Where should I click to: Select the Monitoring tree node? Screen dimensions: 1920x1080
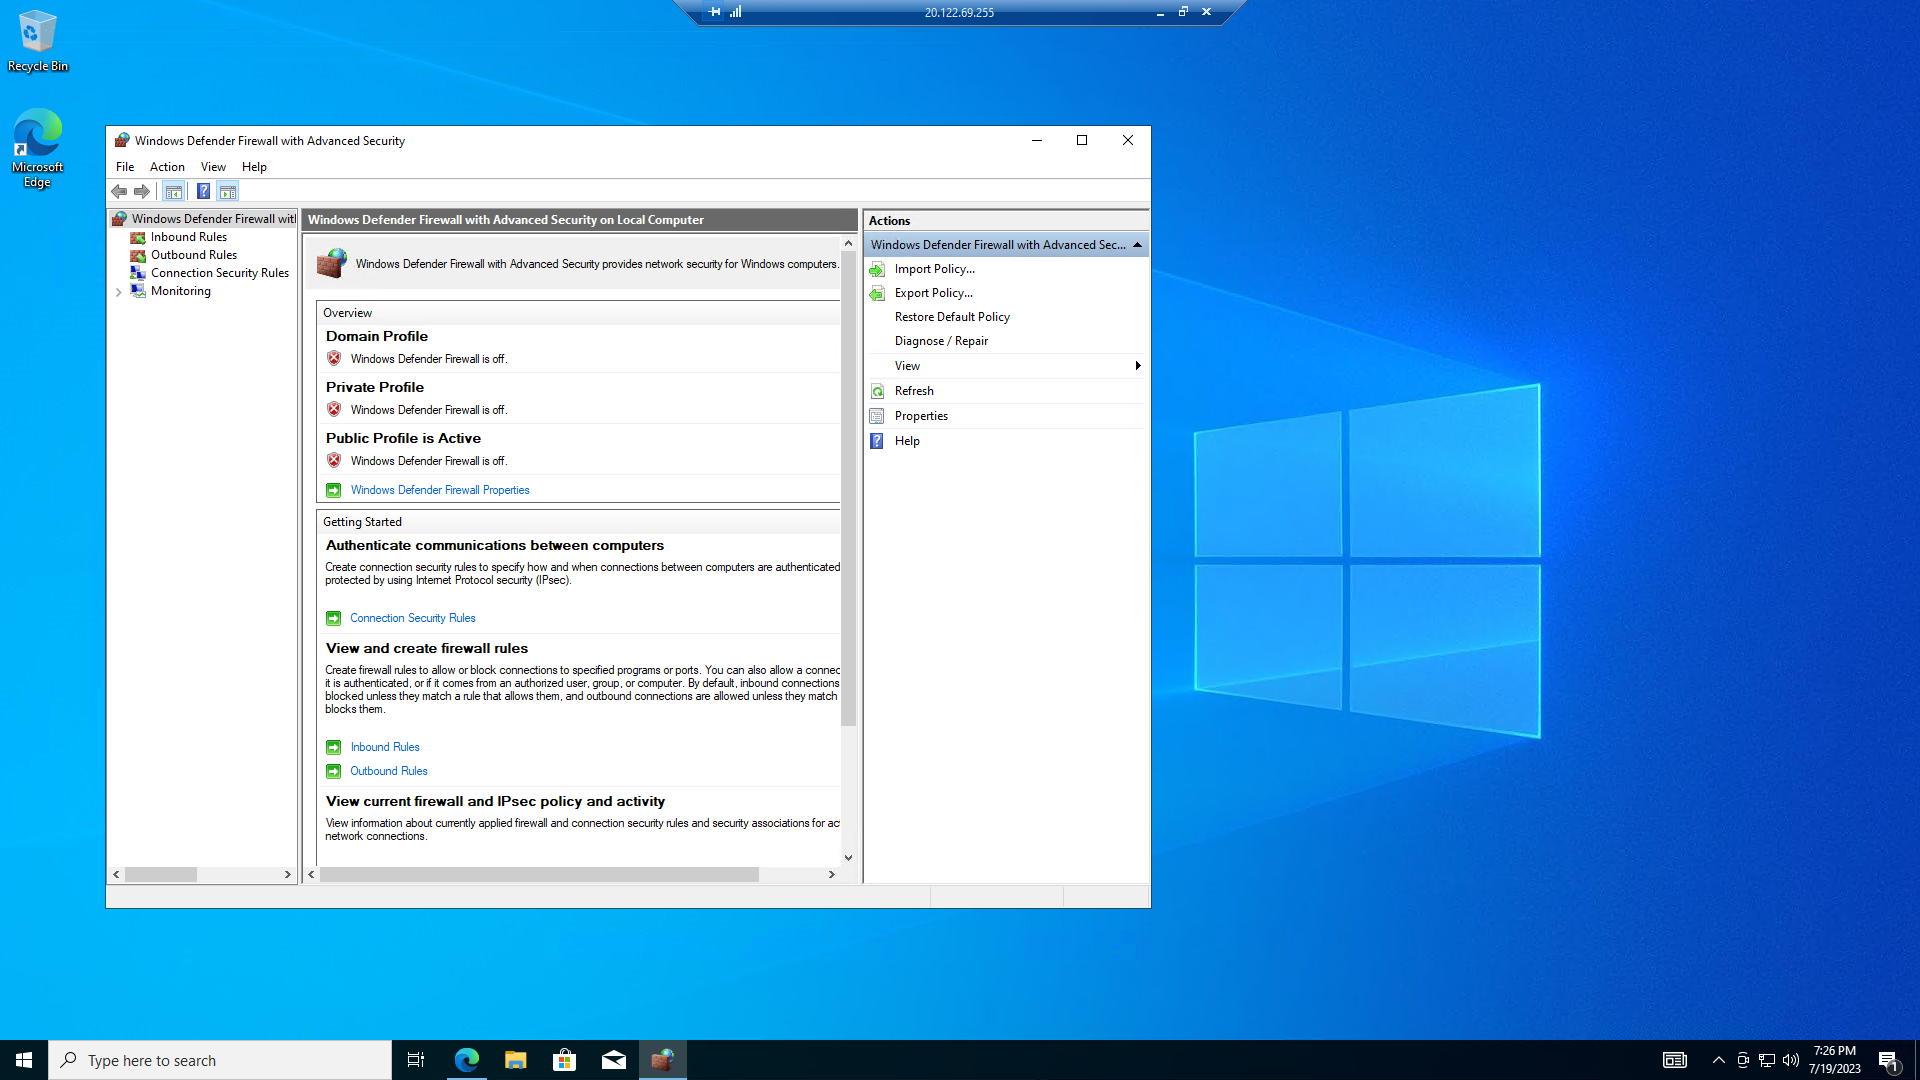pyautogui.click(x=181, y=291)
